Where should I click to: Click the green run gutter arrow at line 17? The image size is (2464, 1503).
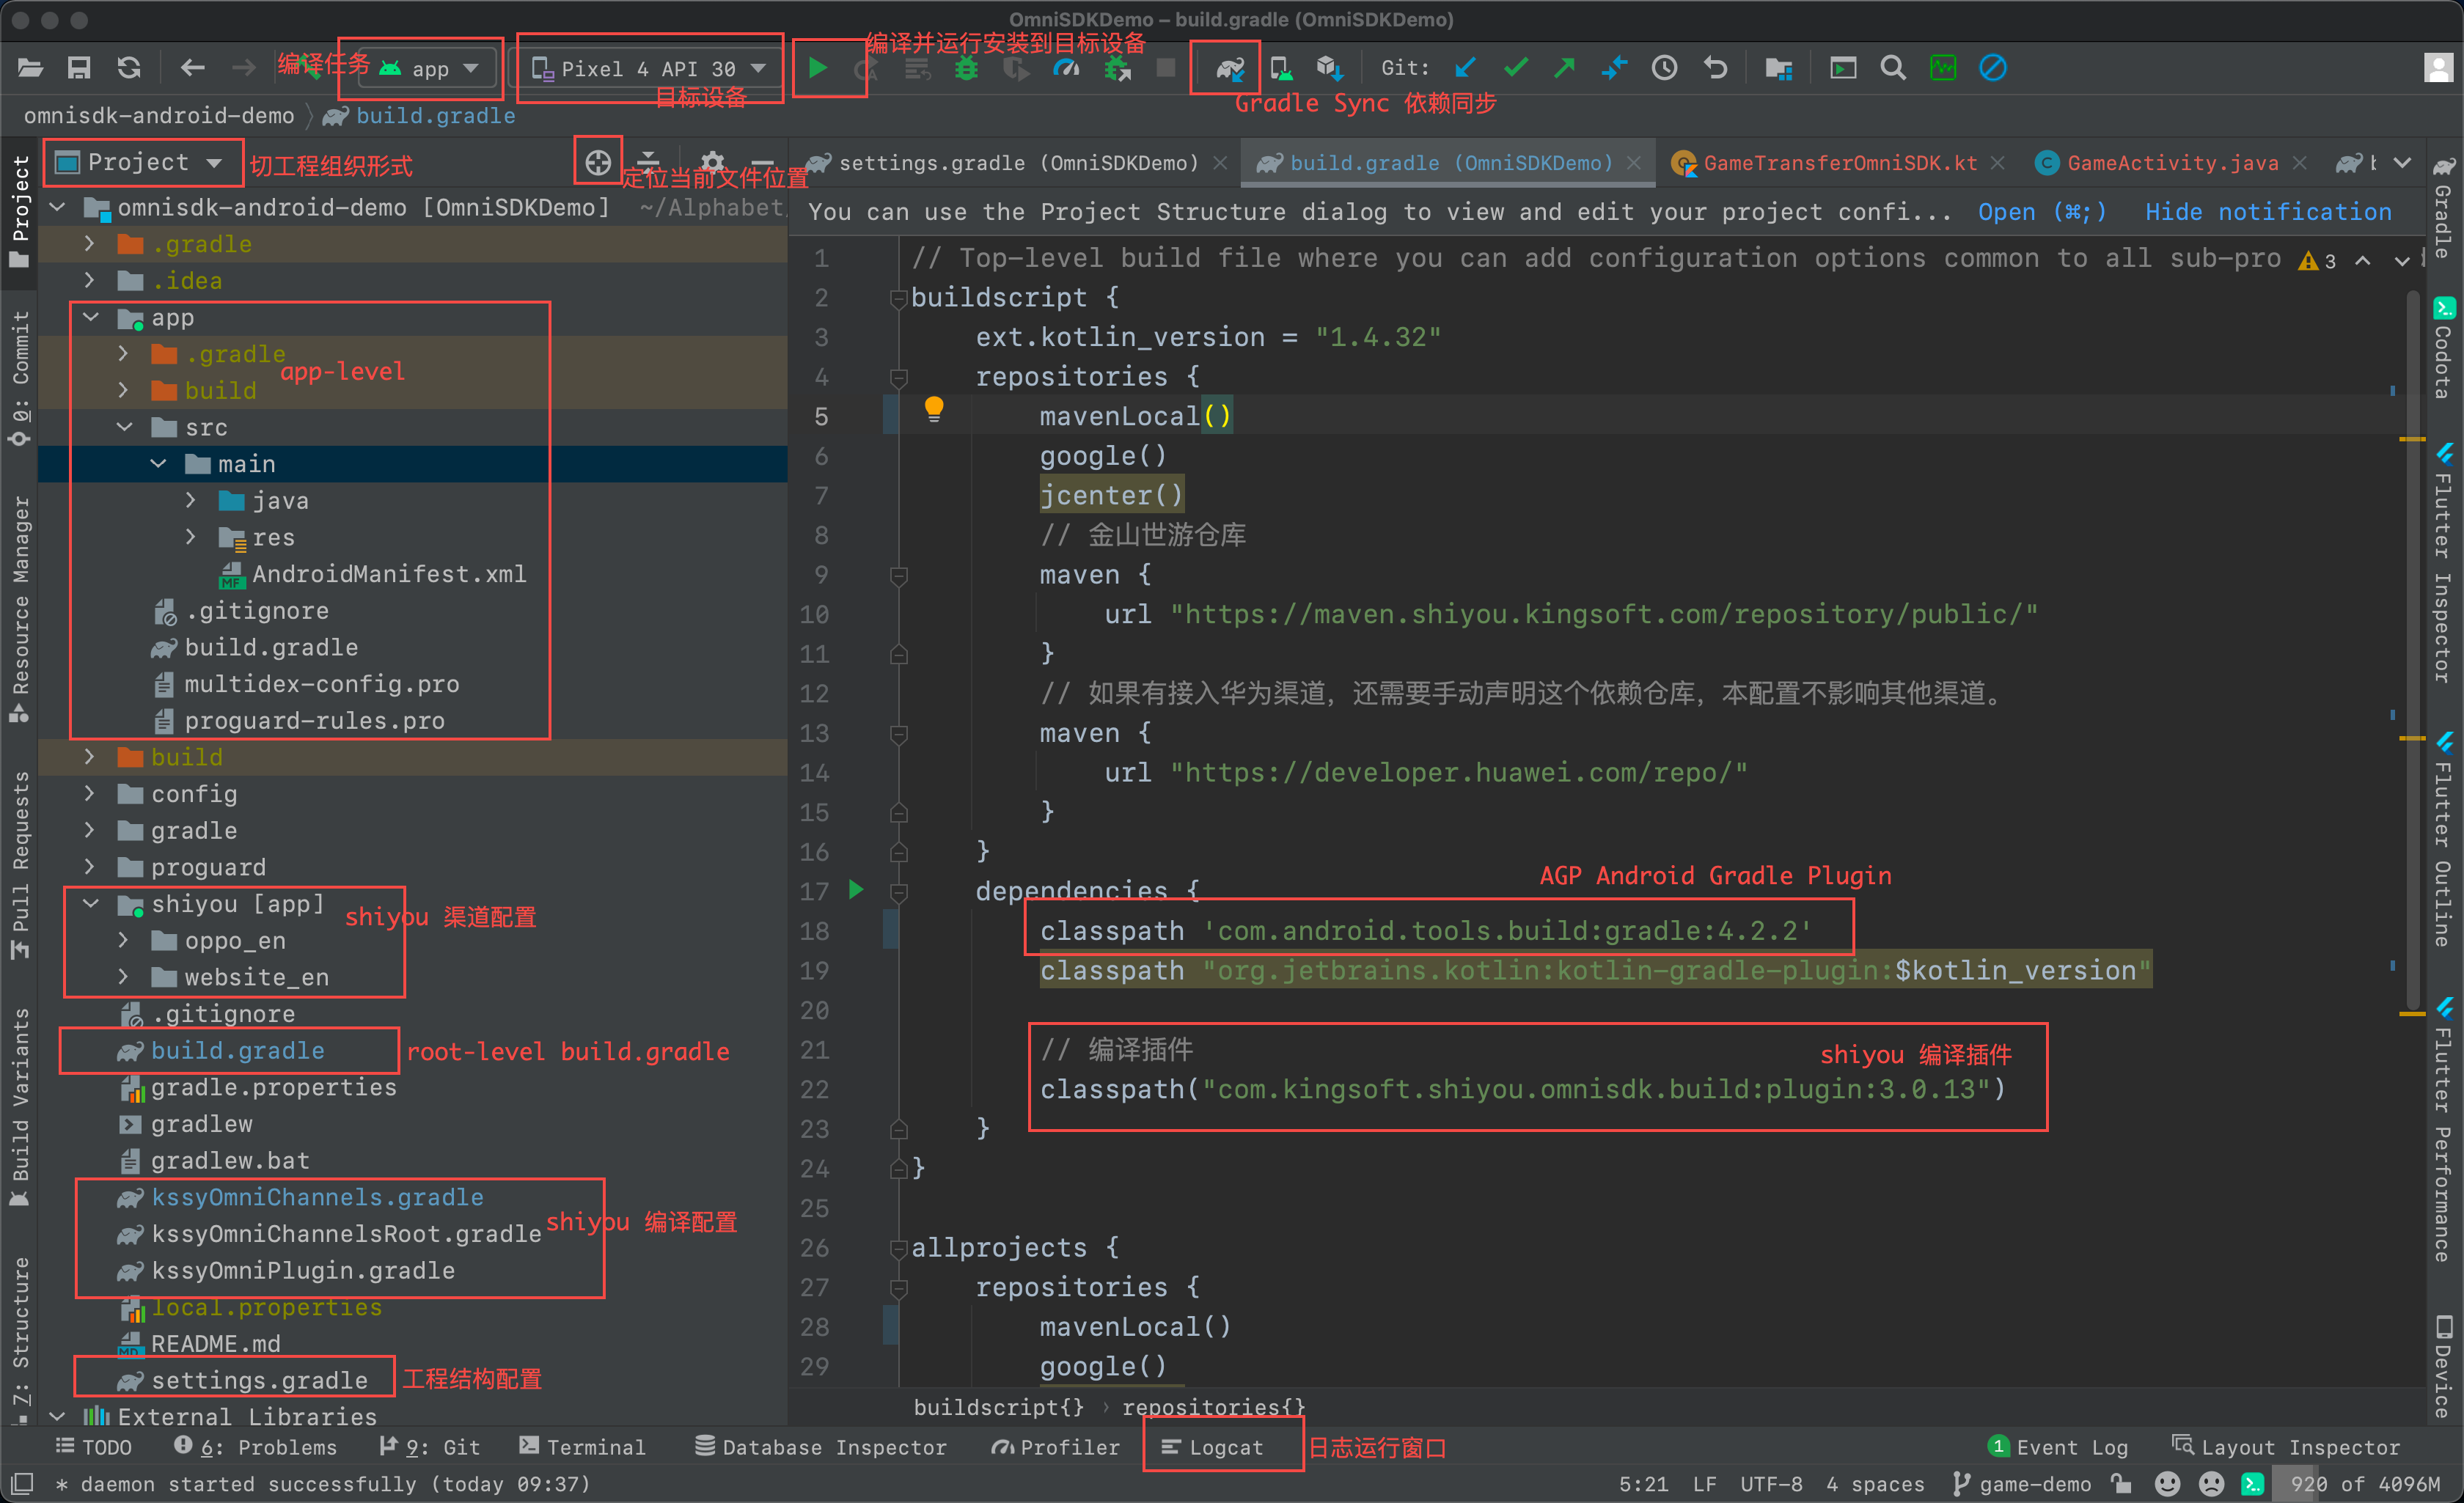[856, 889]
